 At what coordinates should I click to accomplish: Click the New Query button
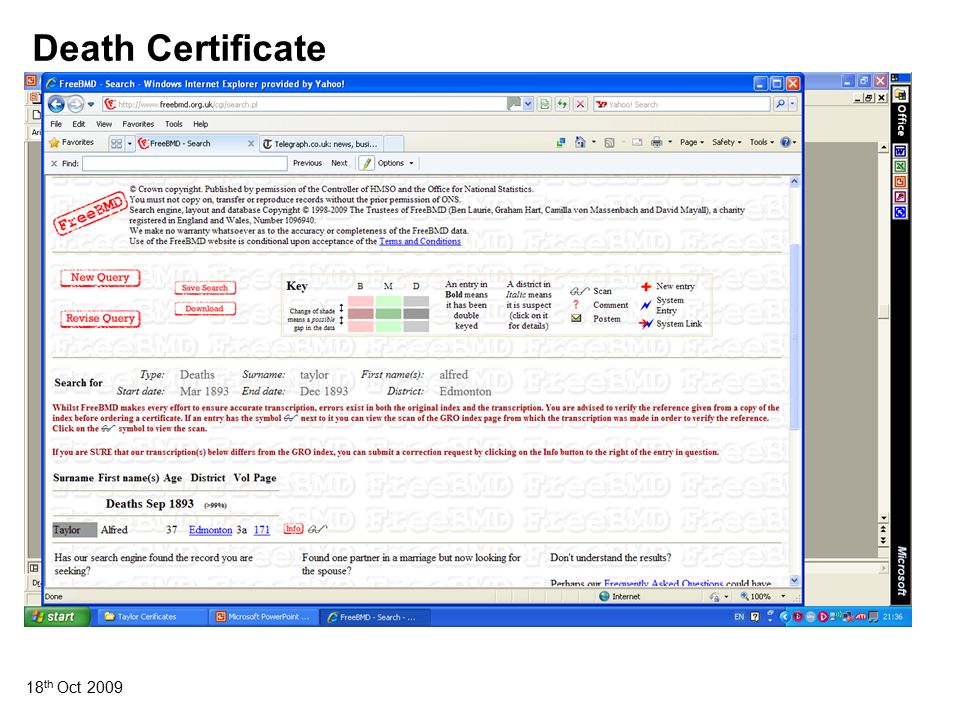point(100,278)
